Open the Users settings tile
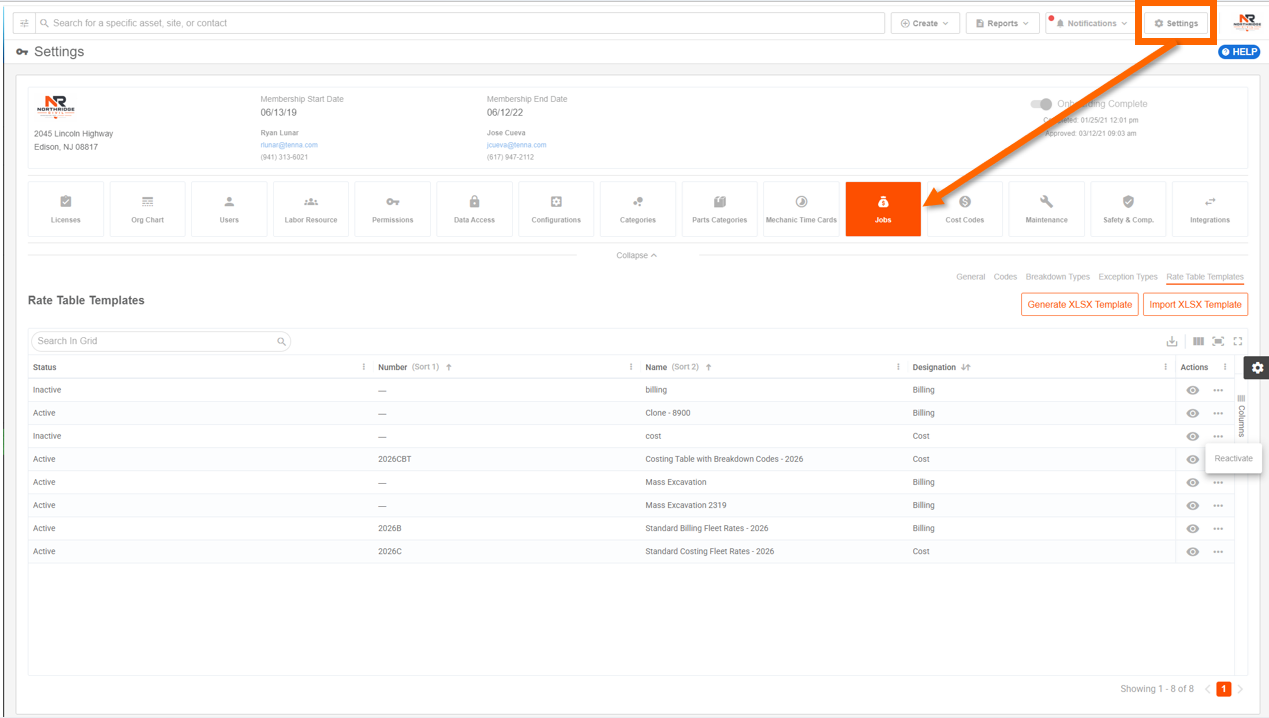Image resolution: width=1269 pixels, height=718 pixels. click(229, 209)
